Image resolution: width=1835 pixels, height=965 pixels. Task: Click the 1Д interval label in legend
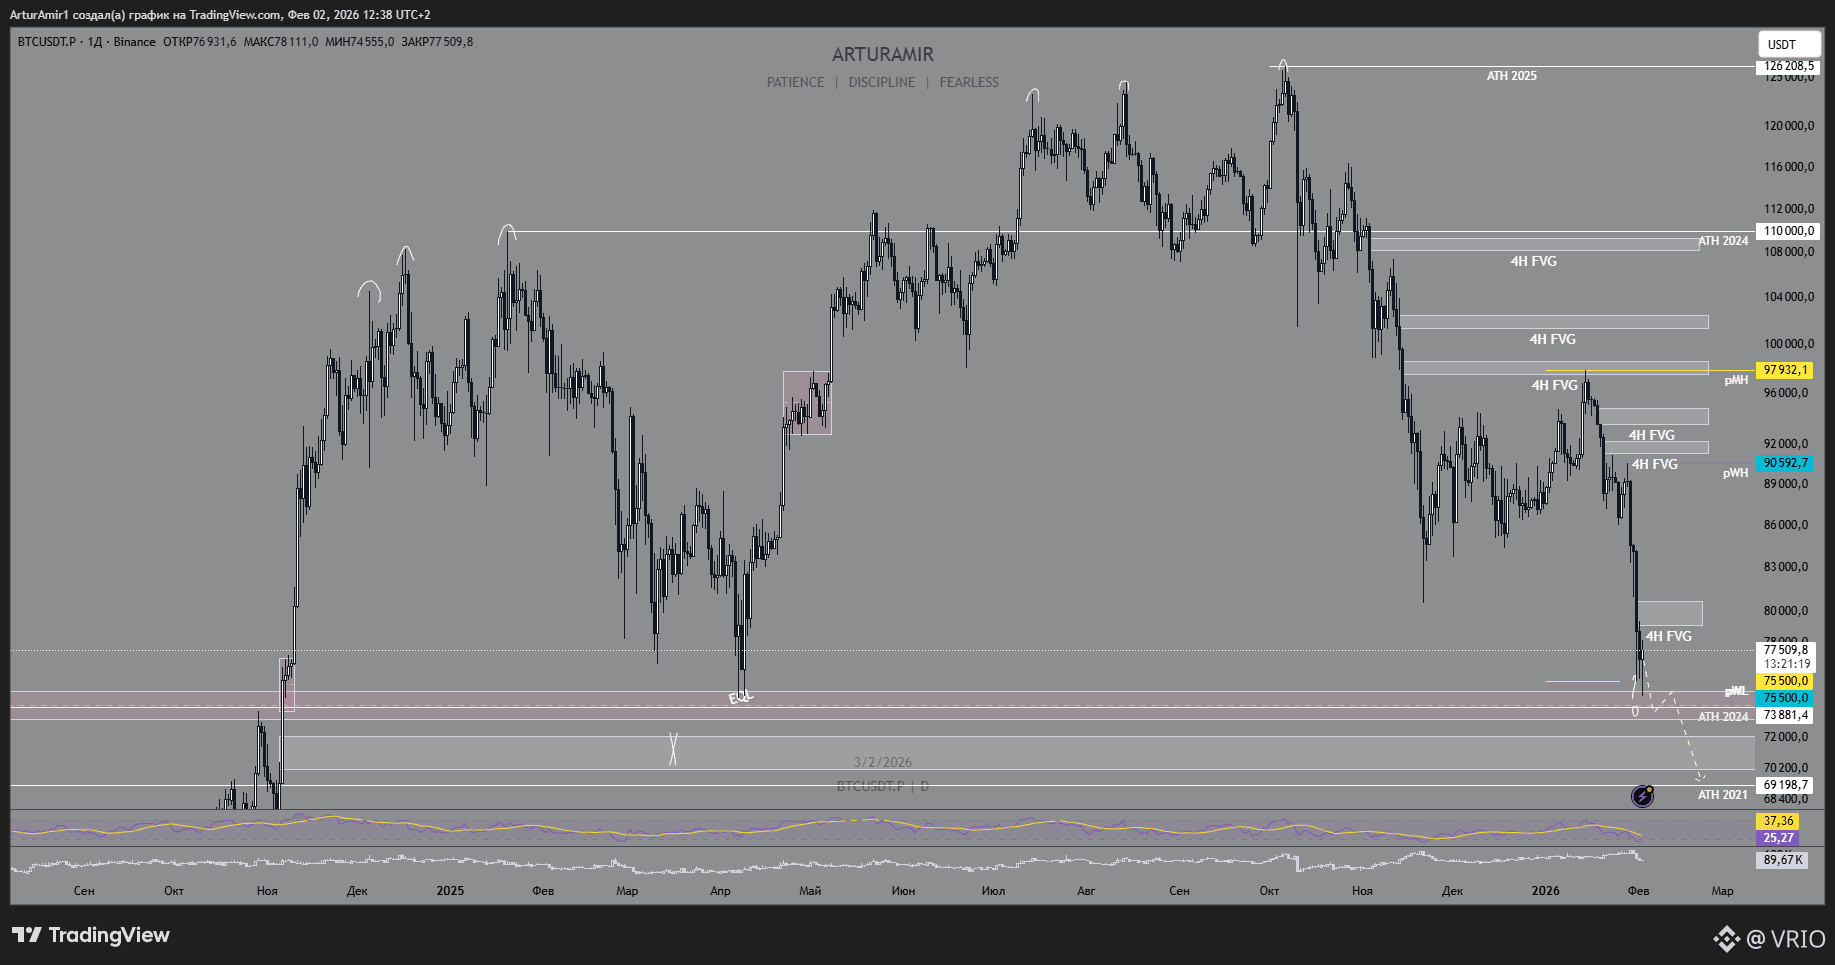pyautogui.click(x=95, y=42)
